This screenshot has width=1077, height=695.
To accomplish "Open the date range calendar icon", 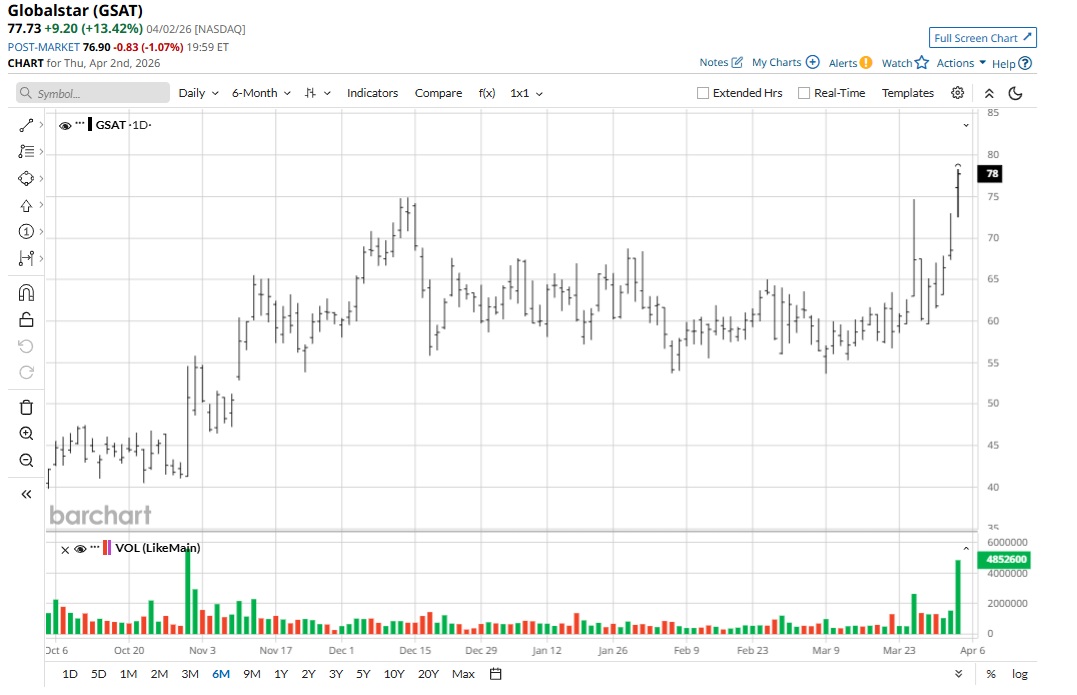I will click(x=495, y=674).
